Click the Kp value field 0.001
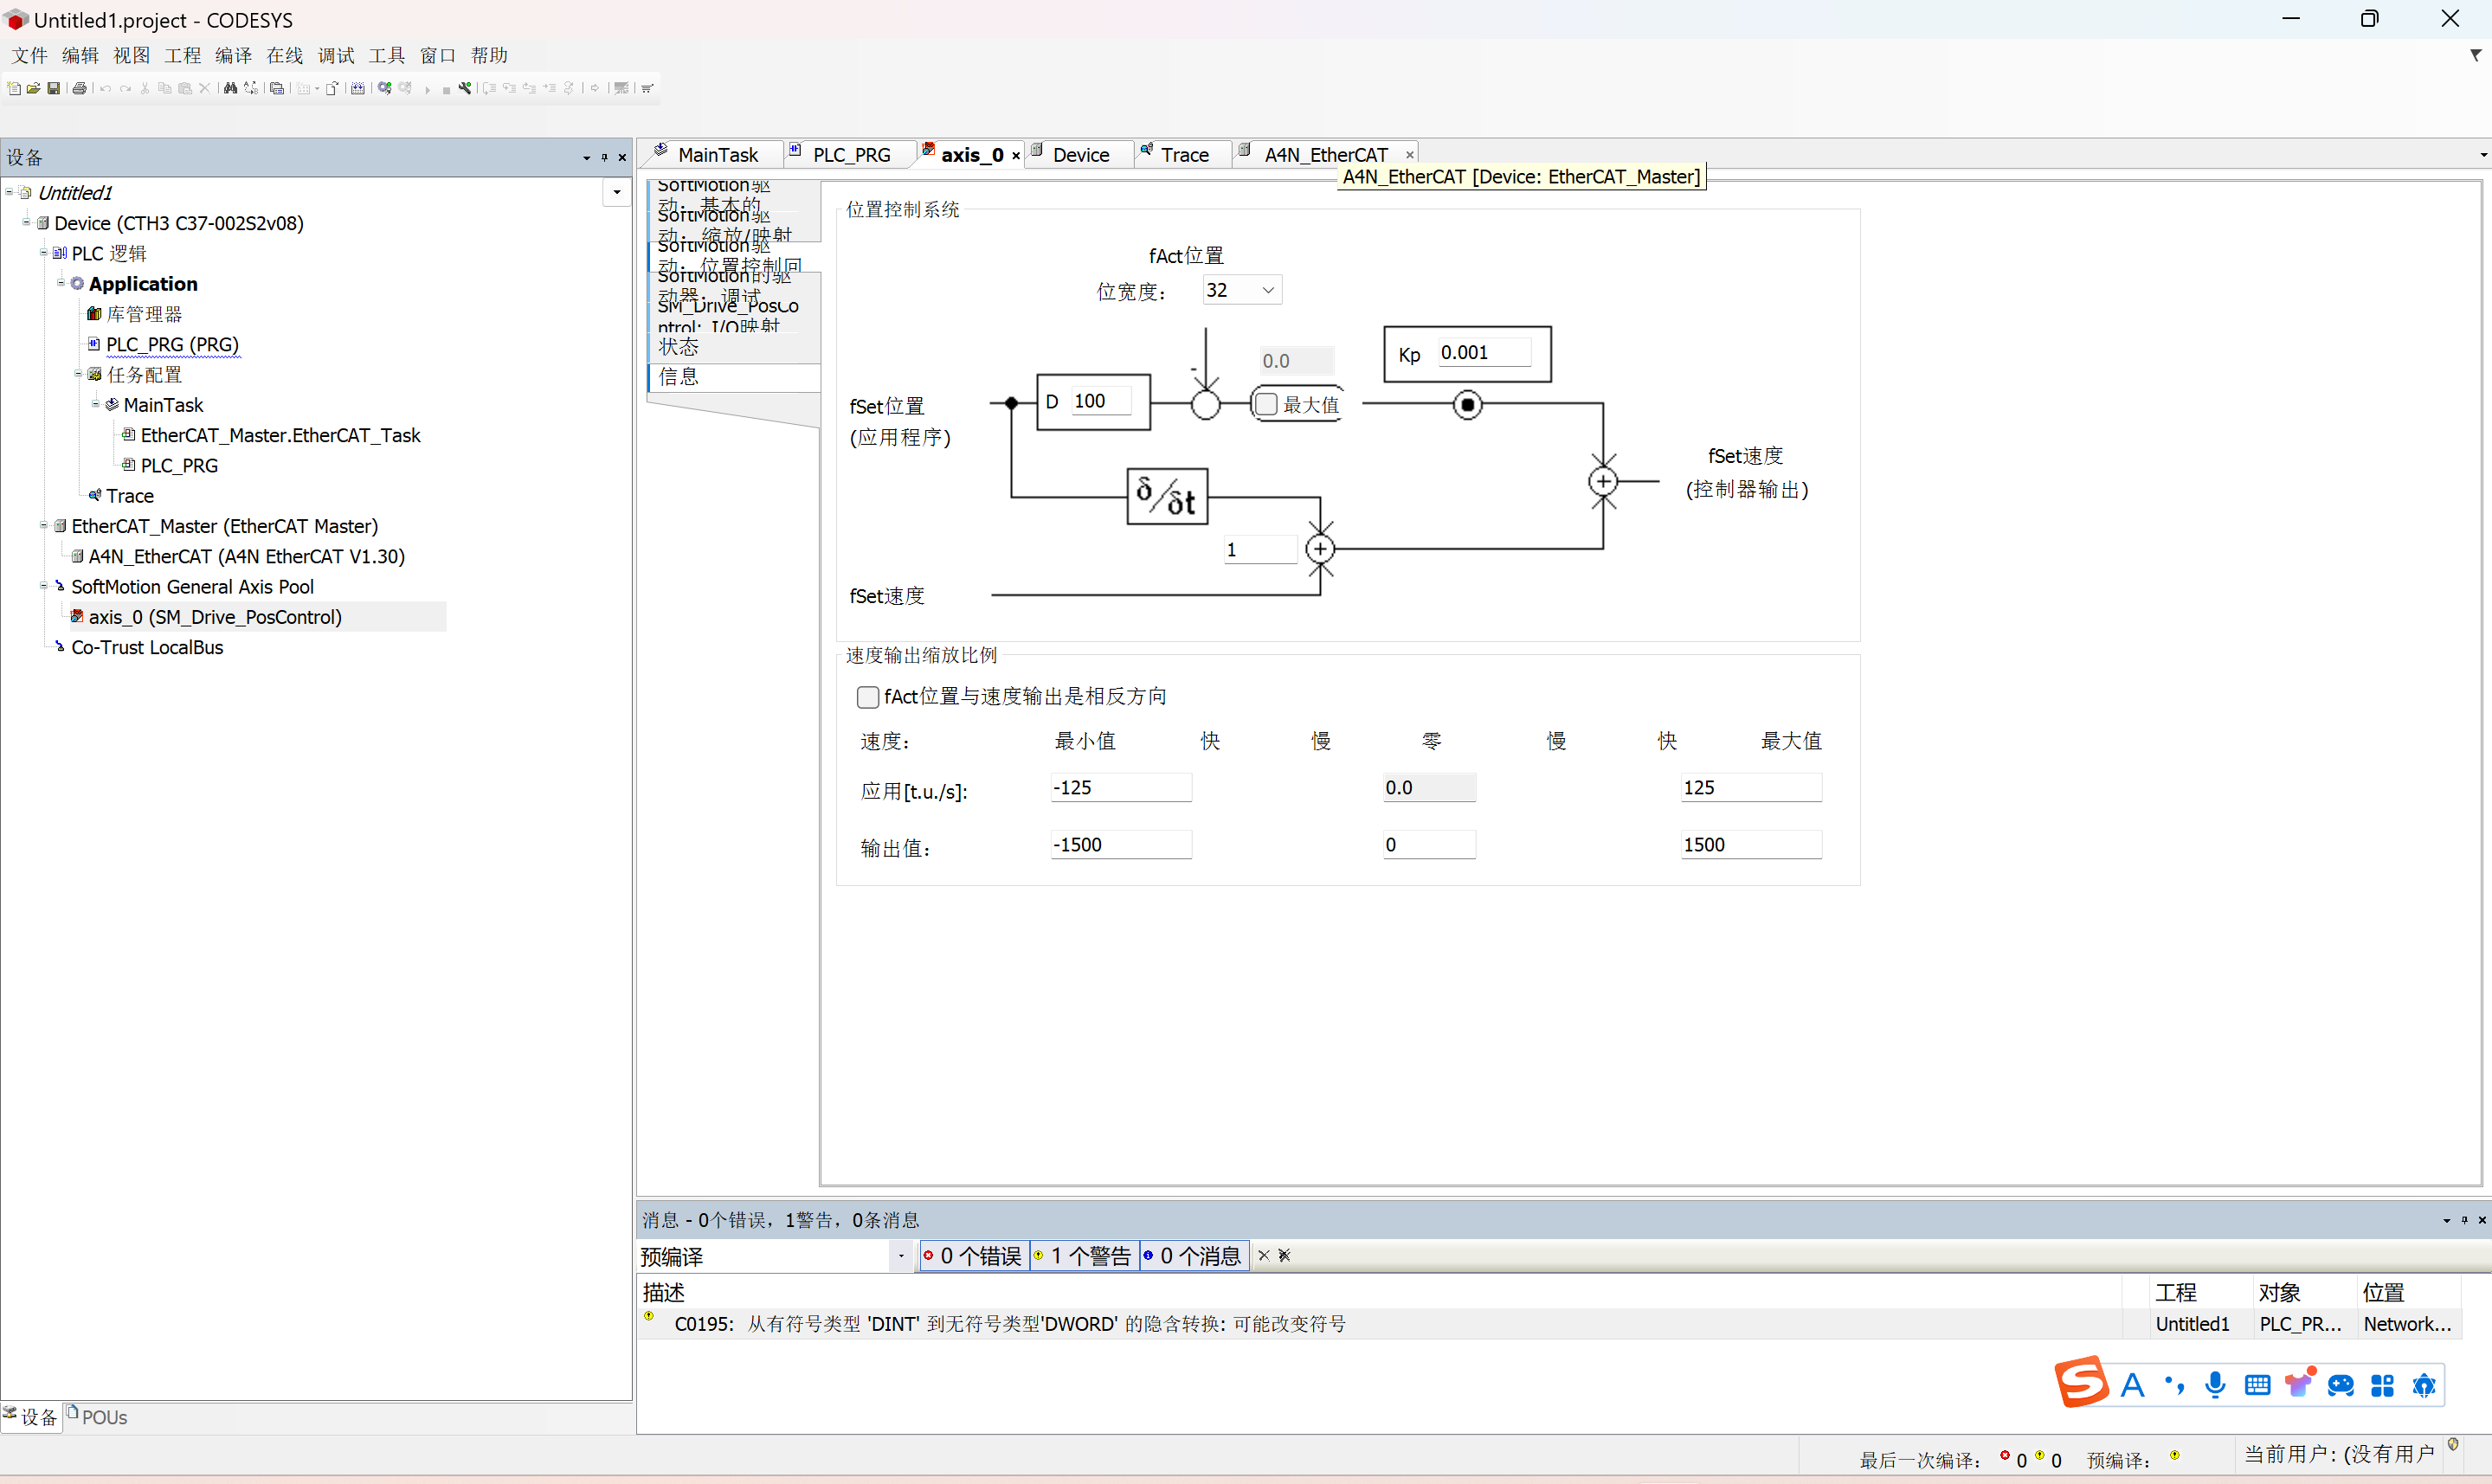Screen dimensions: 2492x1484 pos(1485,352)
